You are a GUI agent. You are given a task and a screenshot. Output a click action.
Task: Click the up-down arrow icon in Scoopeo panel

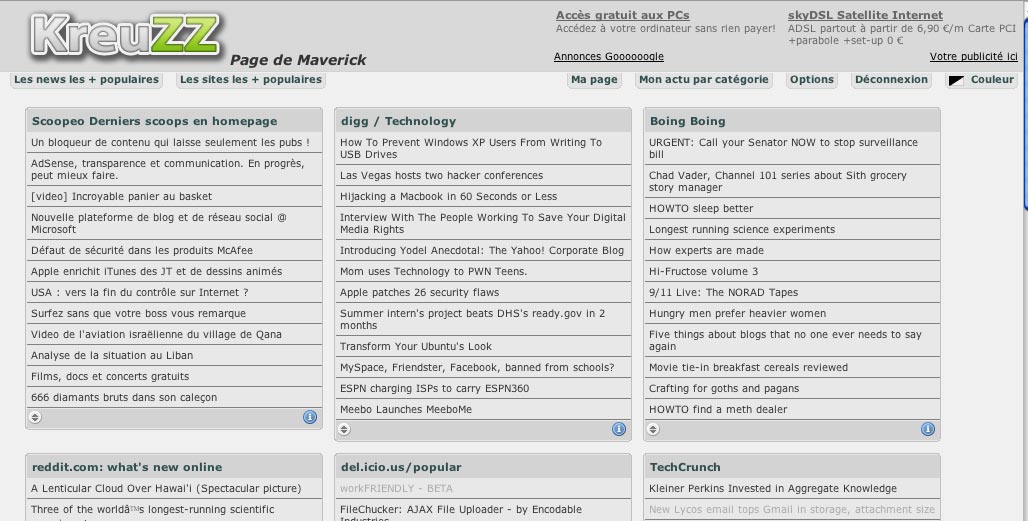tap(35, 417)
